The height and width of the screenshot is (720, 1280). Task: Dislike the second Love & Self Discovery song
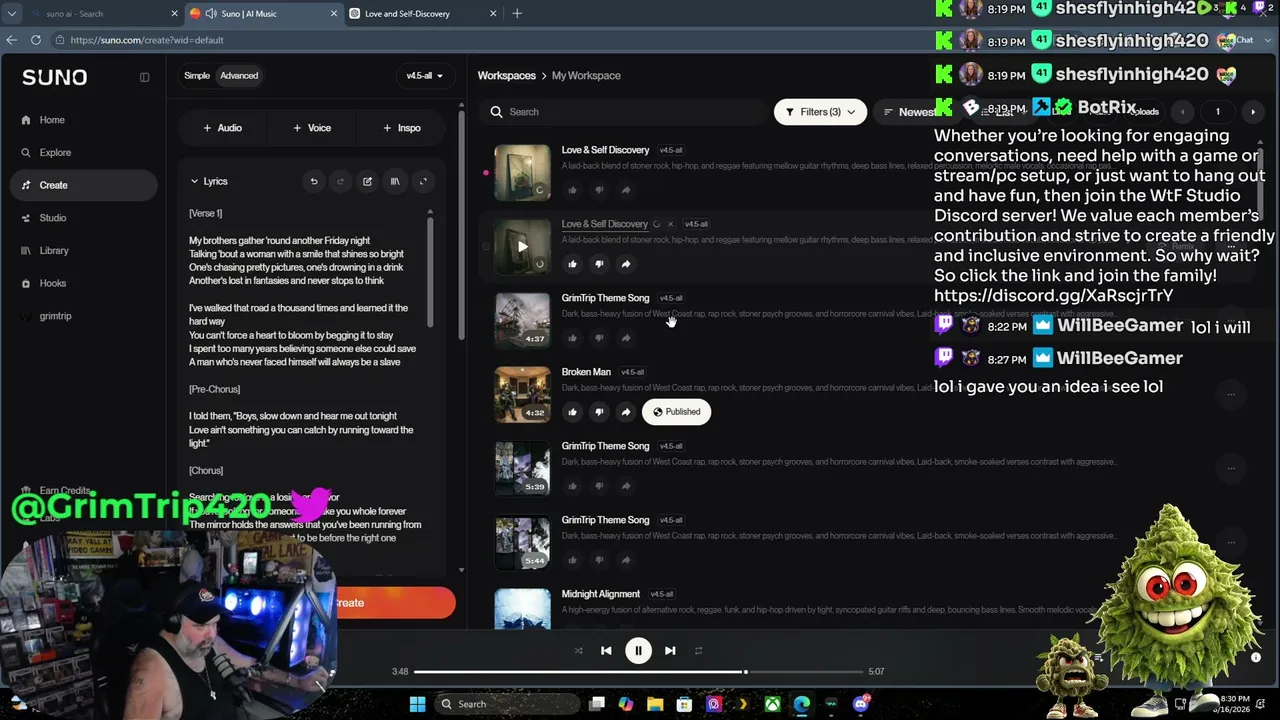coord(599,264)
